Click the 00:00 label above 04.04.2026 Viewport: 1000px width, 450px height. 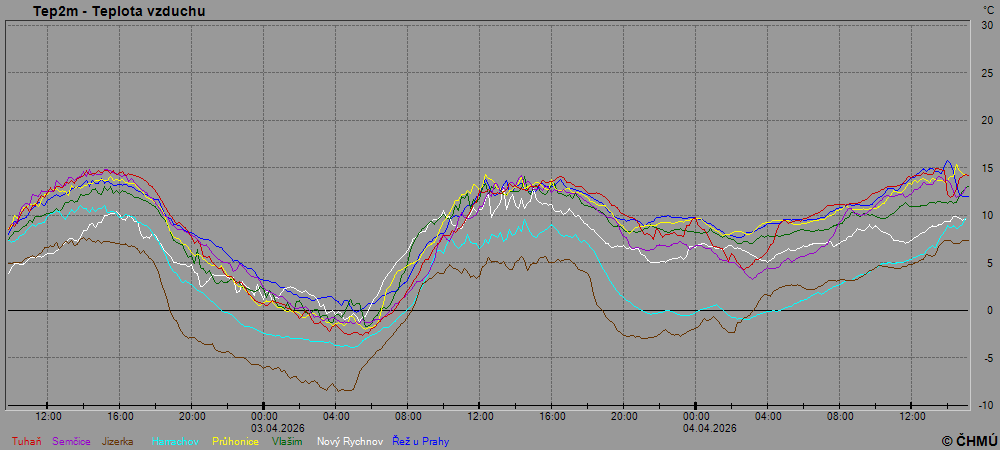(696, 416)
